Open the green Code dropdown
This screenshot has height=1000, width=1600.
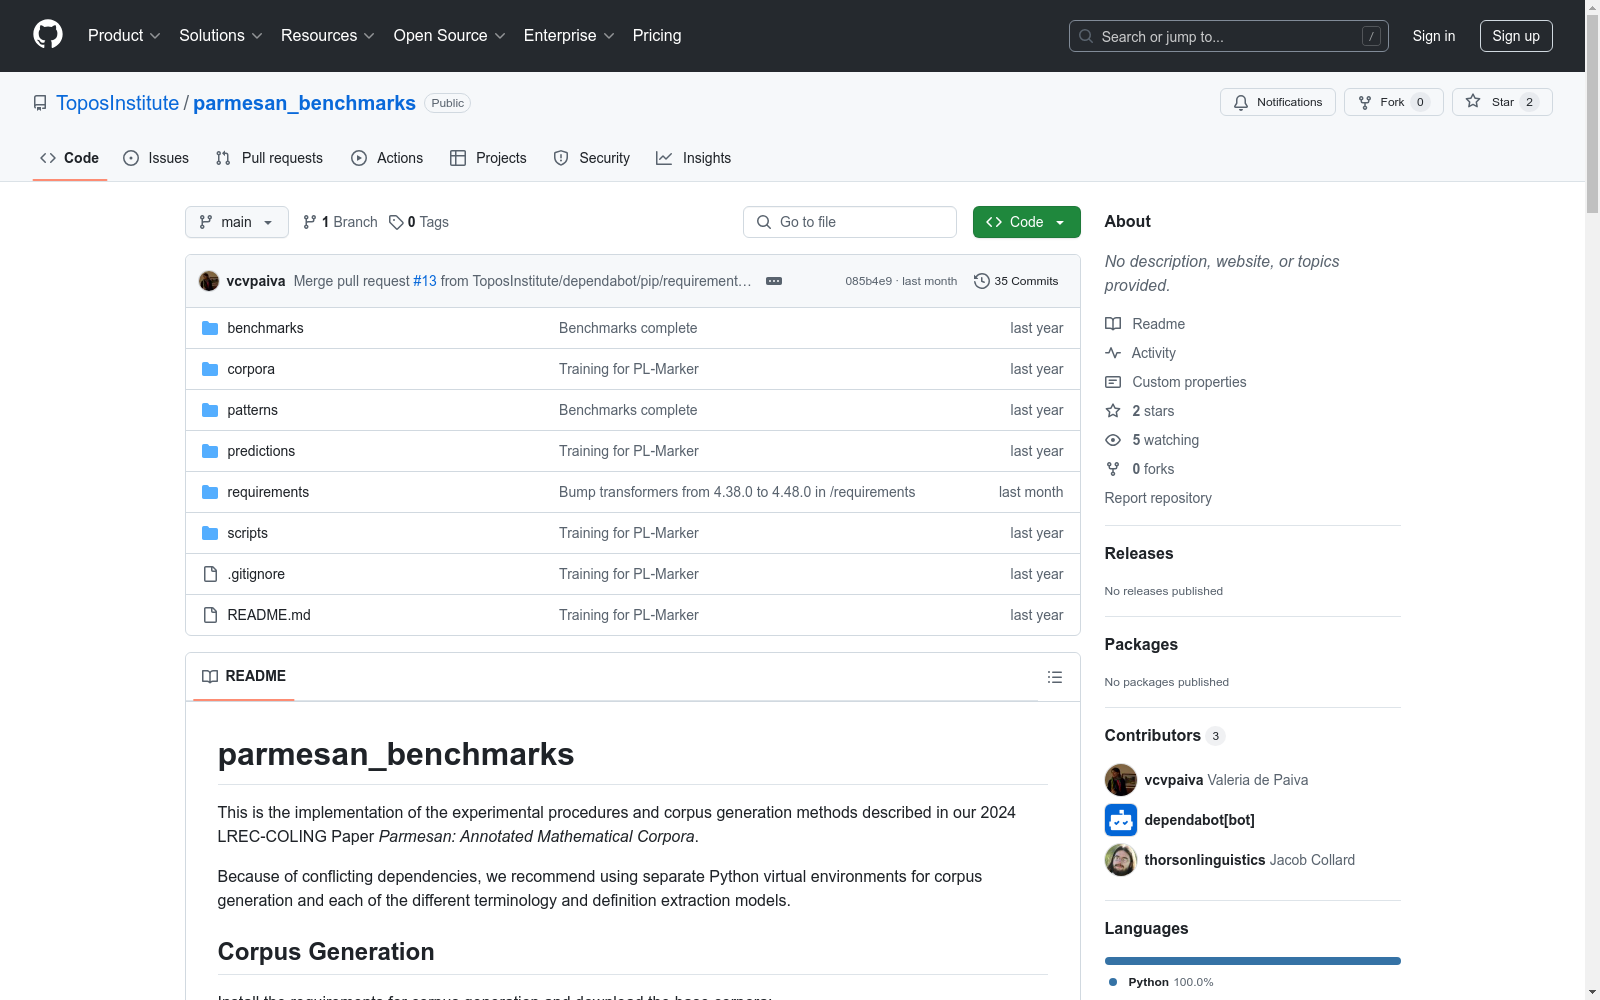coord(1026,222)
